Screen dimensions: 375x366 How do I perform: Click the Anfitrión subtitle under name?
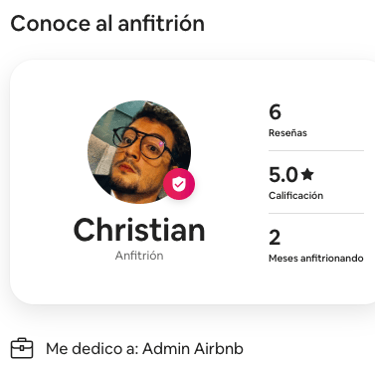(x=139, y=256)
